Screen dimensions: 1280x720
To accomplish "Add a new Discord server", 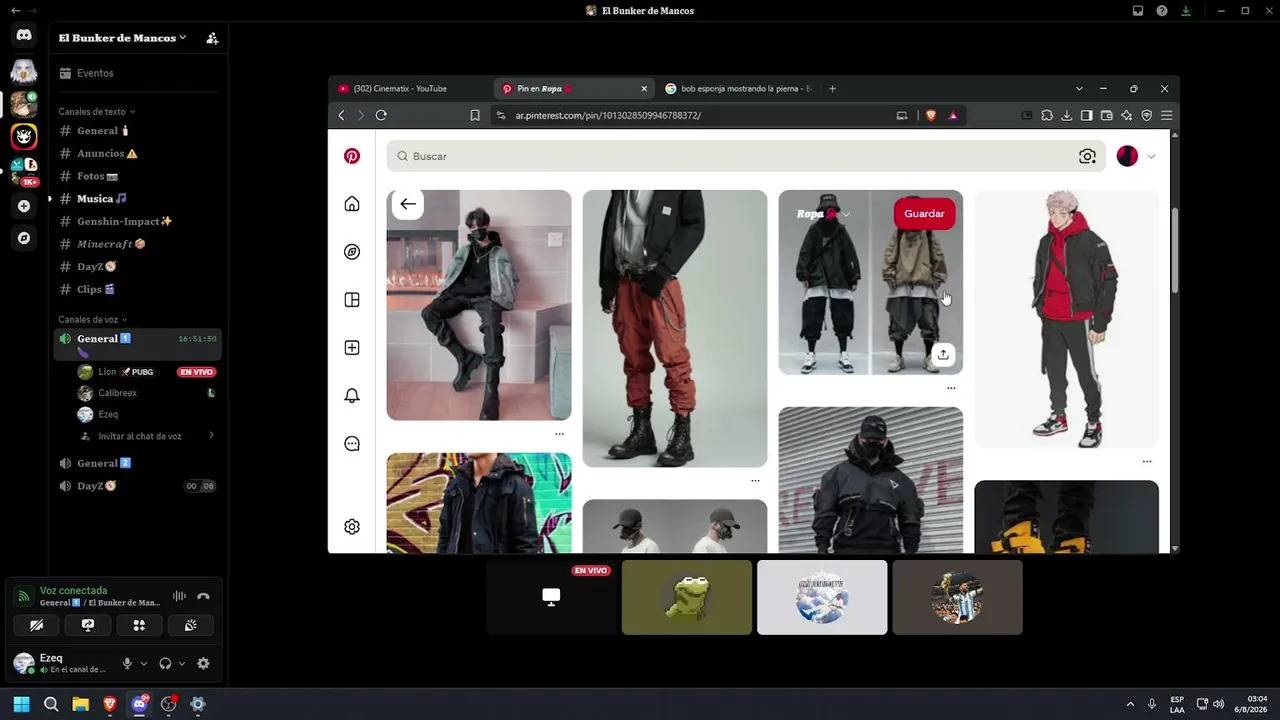I will click(x=24, y=206).
